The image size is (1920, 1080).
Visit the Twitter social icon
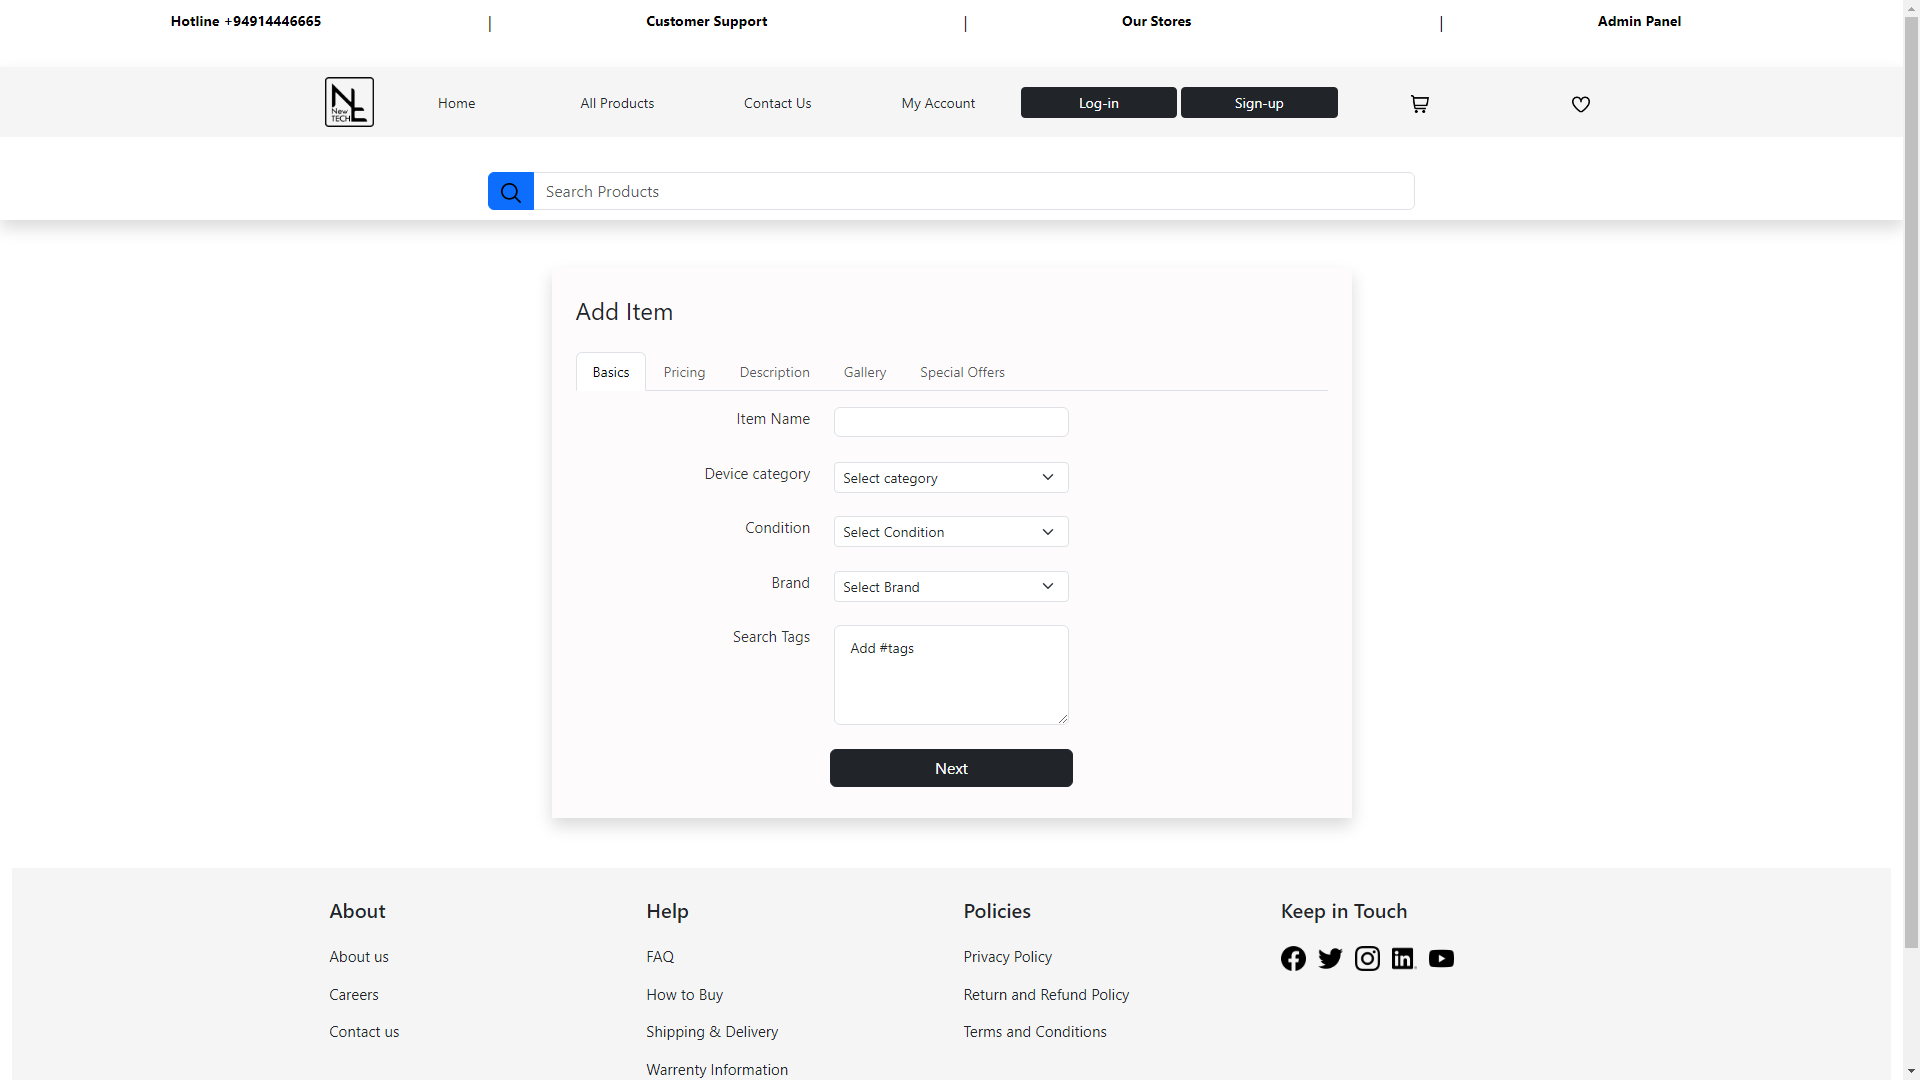(x=1330, y=959)
